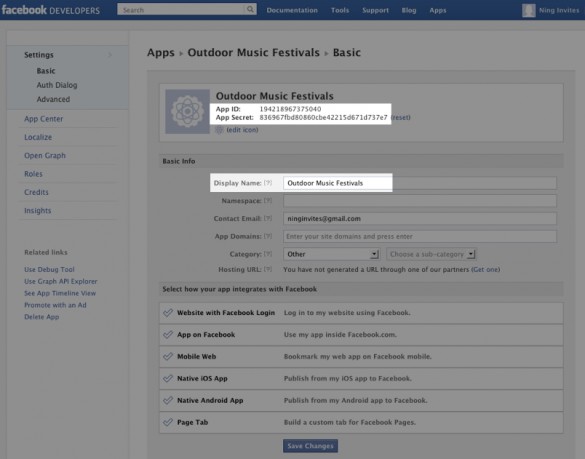This screenshot has height=459, width=585.
Task: Click the Outdoor Music Festivals app icon
Action: click(187, 111)
